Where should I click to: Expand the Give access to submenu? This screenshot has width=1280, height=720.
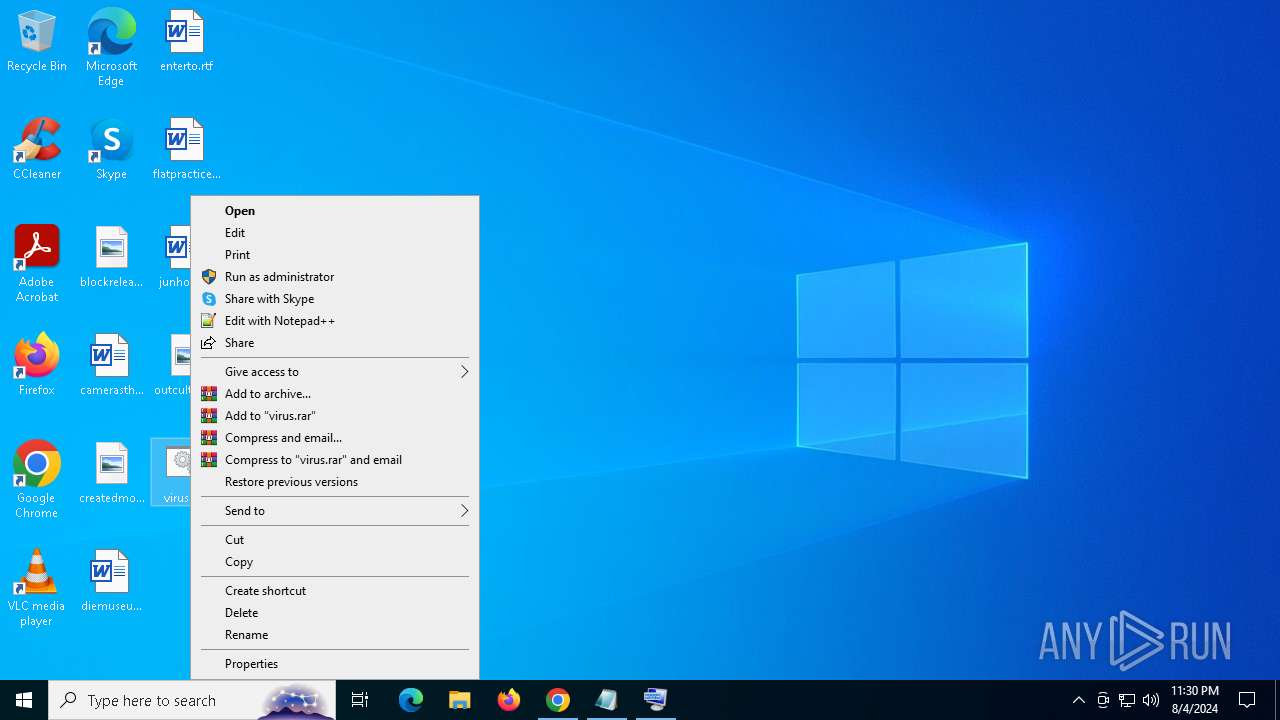[x=335, y=372]
